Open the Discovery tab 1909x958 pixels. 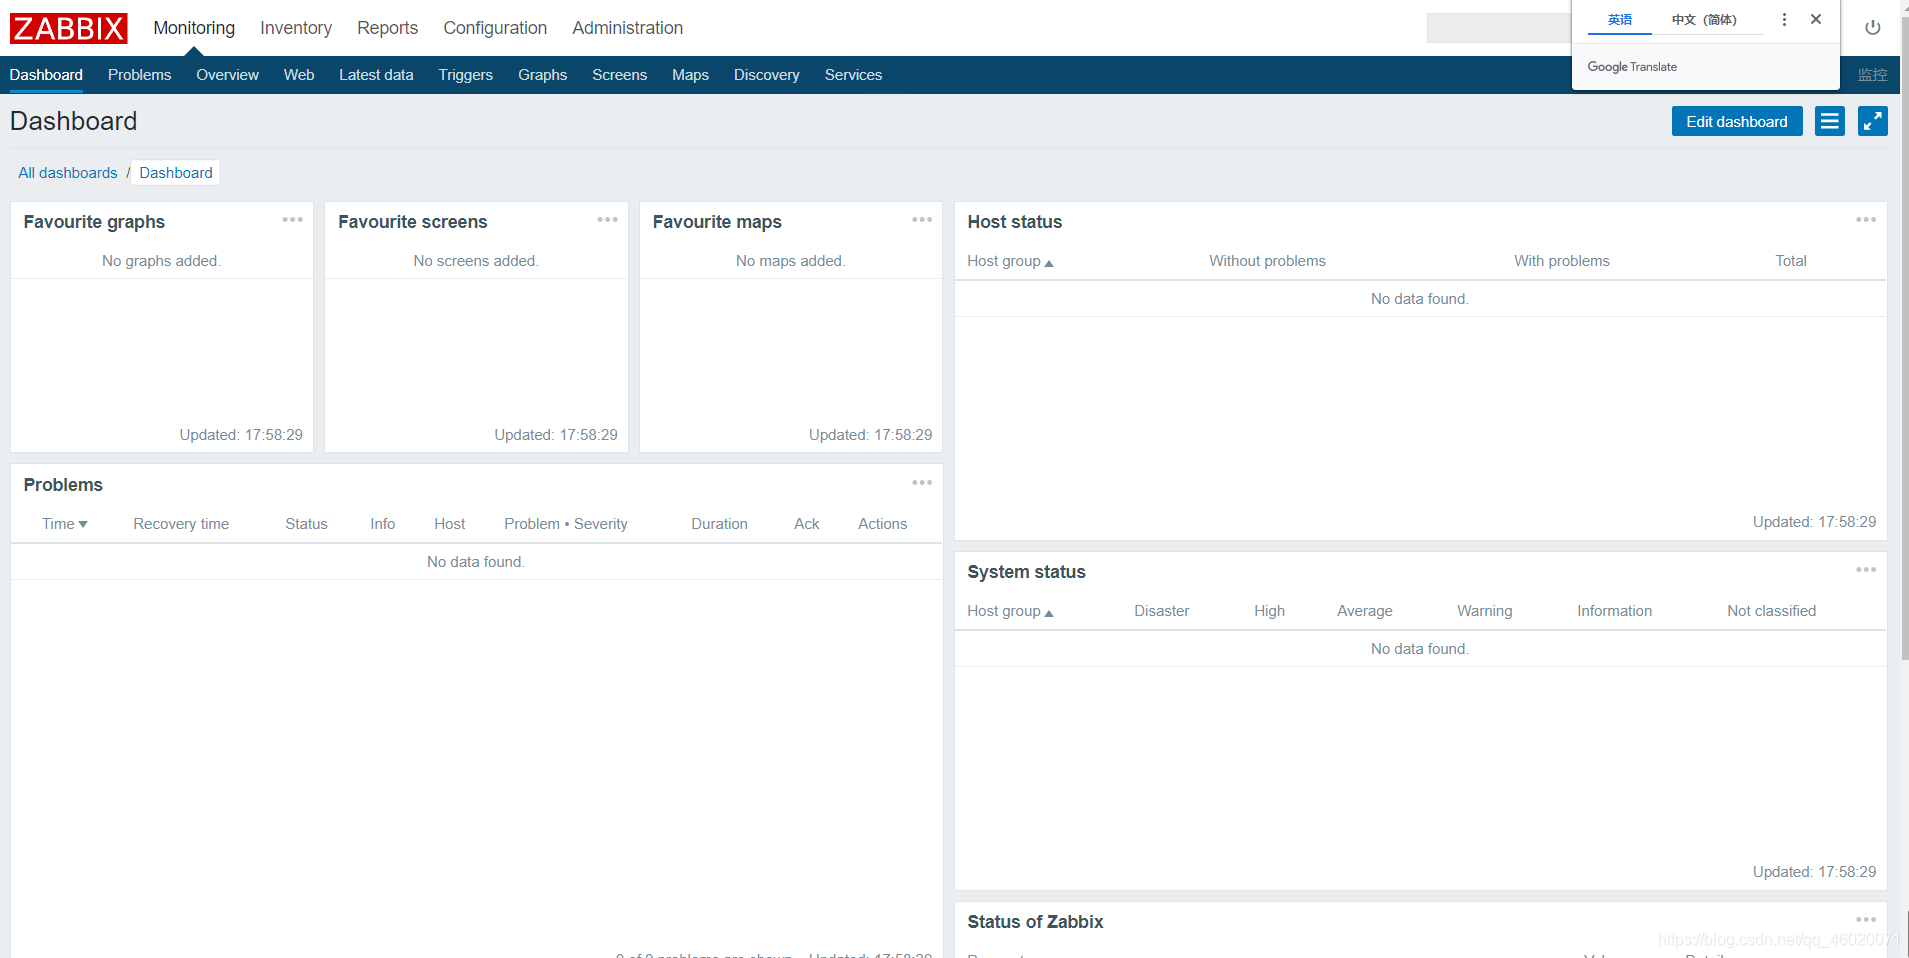click(766, 75)
